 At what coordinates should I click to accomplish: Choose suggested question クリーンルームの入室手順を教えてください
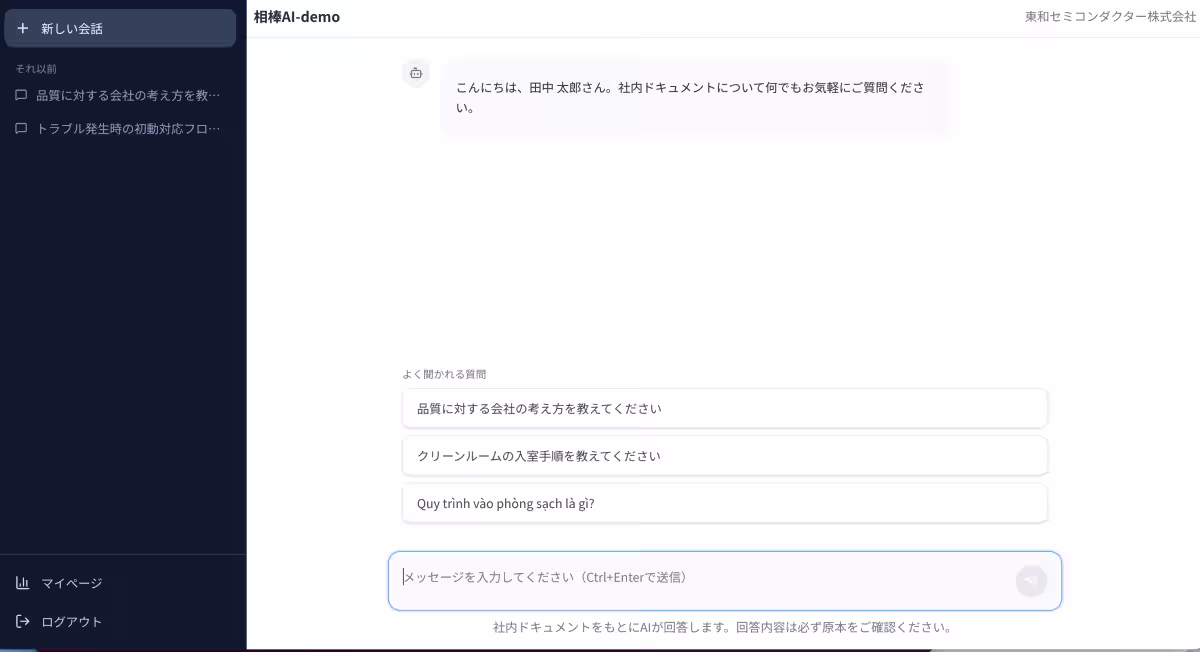click(x=725, y=455)
